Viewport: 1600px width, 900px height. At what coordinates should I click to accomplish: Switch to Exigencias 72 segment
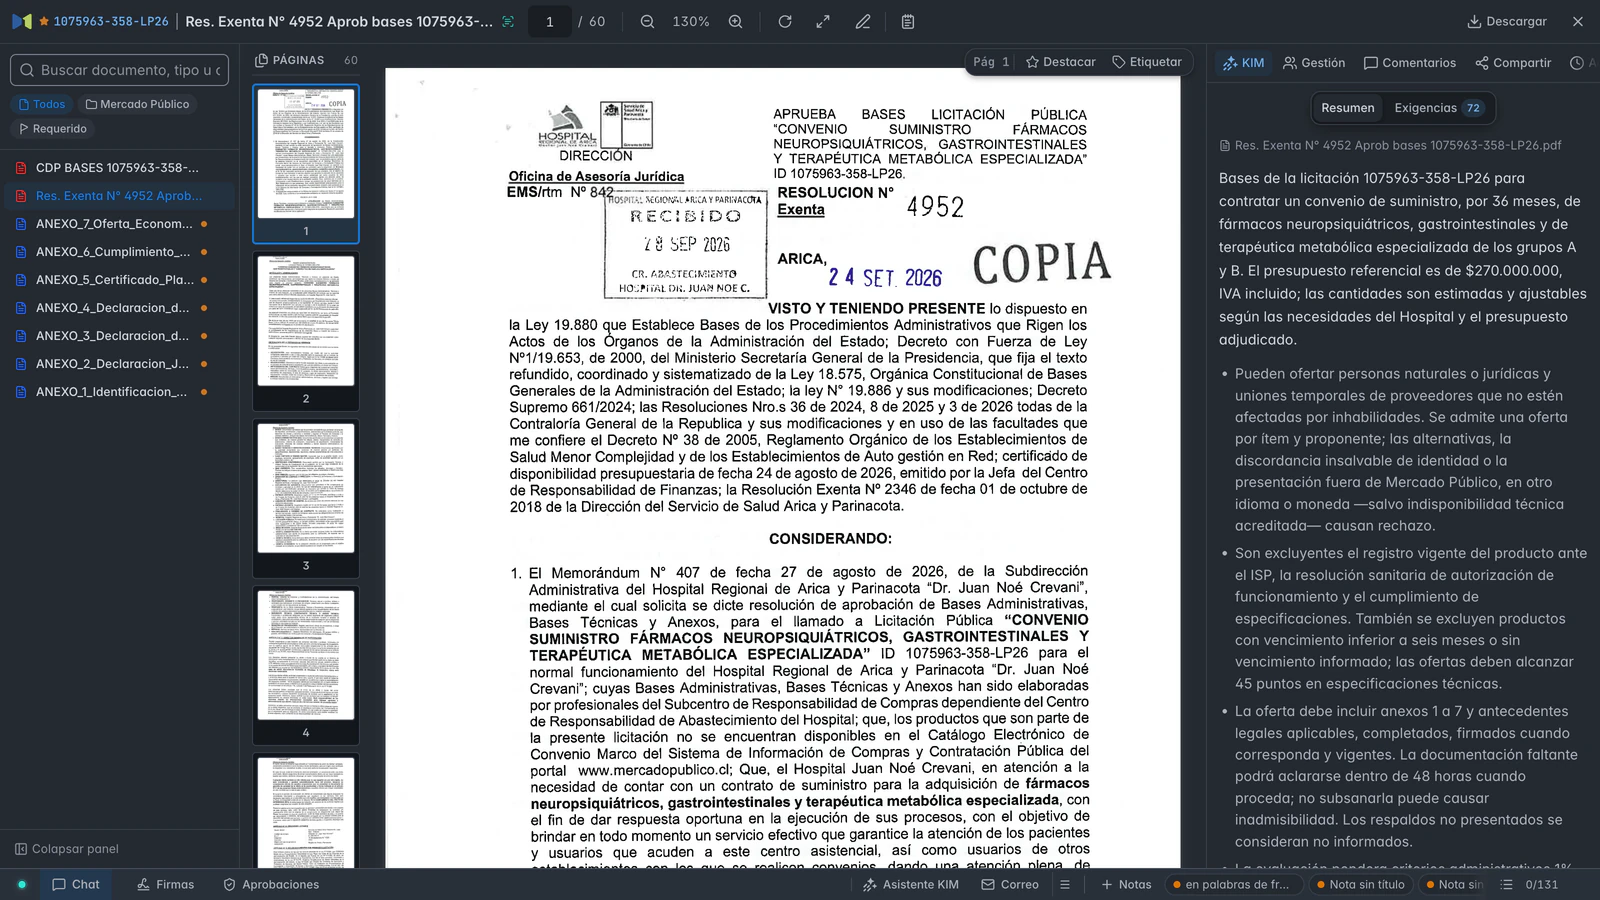(1439, 108)
